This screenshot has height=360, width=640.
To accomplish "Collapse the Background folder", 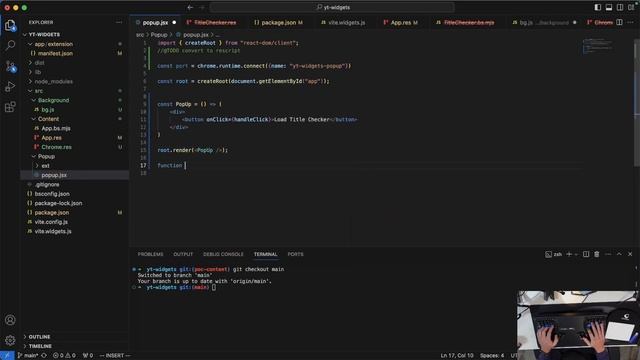I will [x=53, y=100].
